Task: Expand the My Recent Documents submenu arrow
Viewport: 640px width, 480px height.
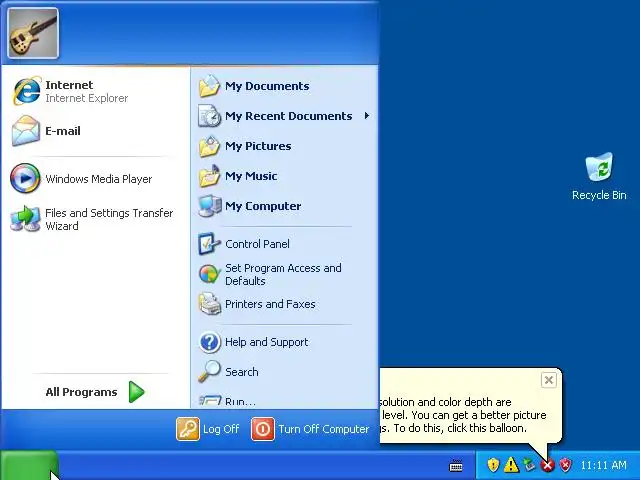Action: coord(367,116)
